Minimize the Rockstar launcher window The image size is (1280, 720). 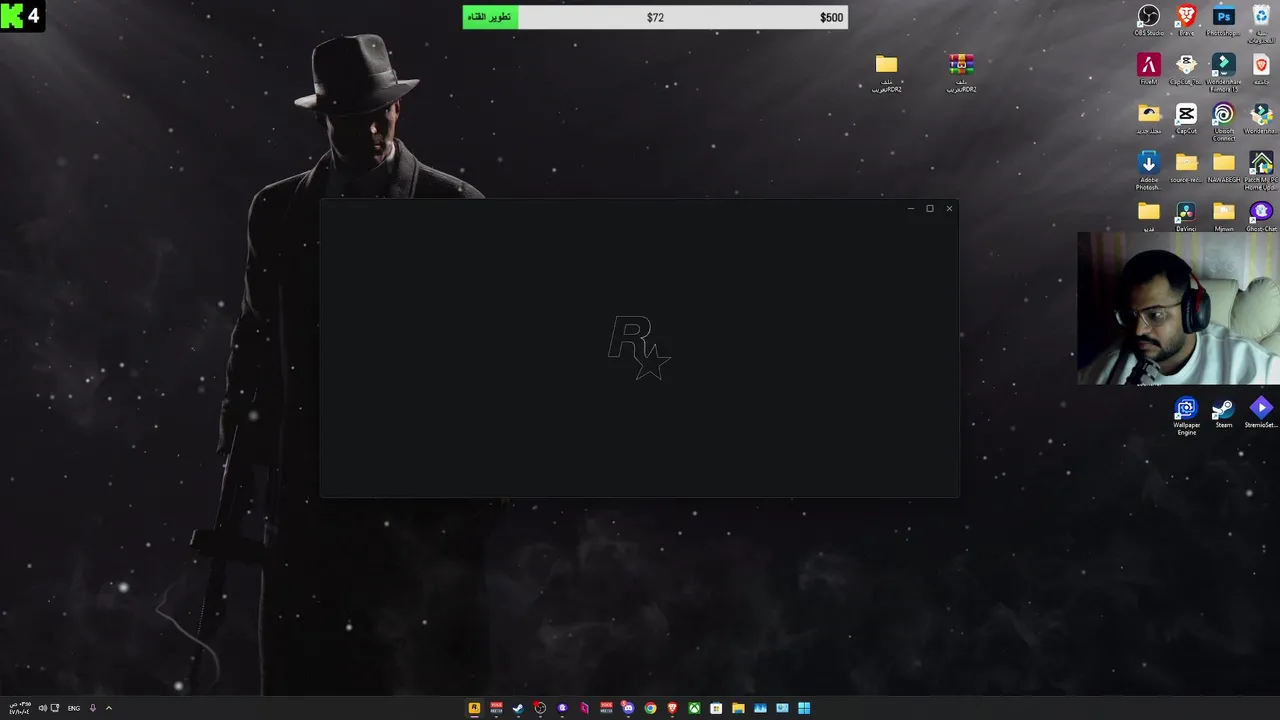[910, 208]
